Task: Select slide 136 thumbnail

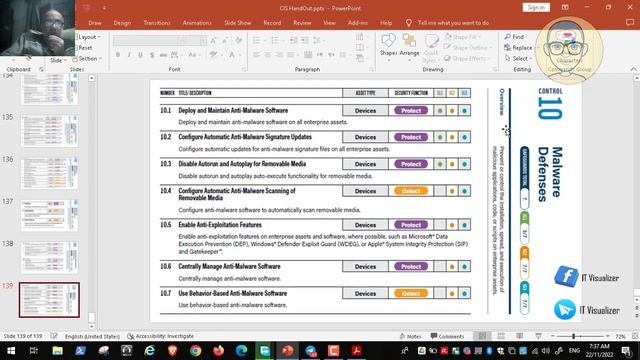Action: tap(49, 173)
